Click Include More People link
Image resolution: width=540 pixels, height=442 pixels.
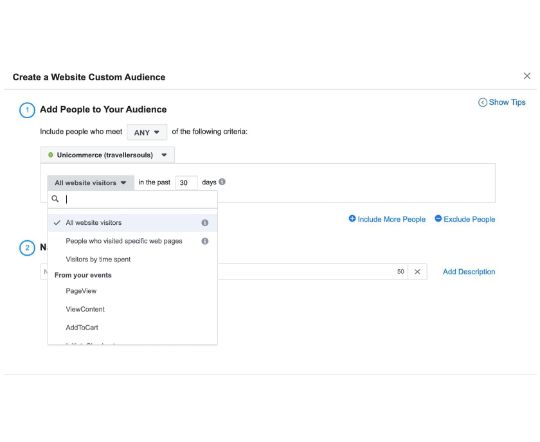[x=392, y=219]
